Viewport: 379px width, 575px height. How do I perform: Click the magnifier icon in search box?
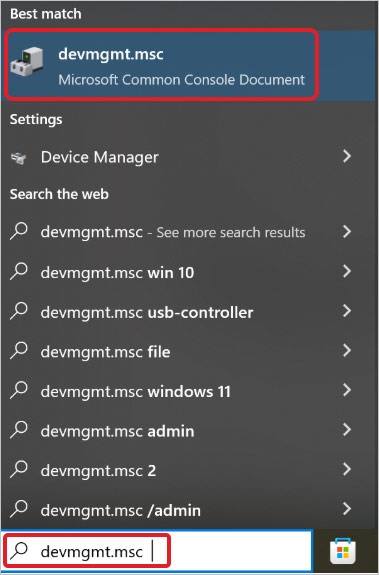(19, 551)
